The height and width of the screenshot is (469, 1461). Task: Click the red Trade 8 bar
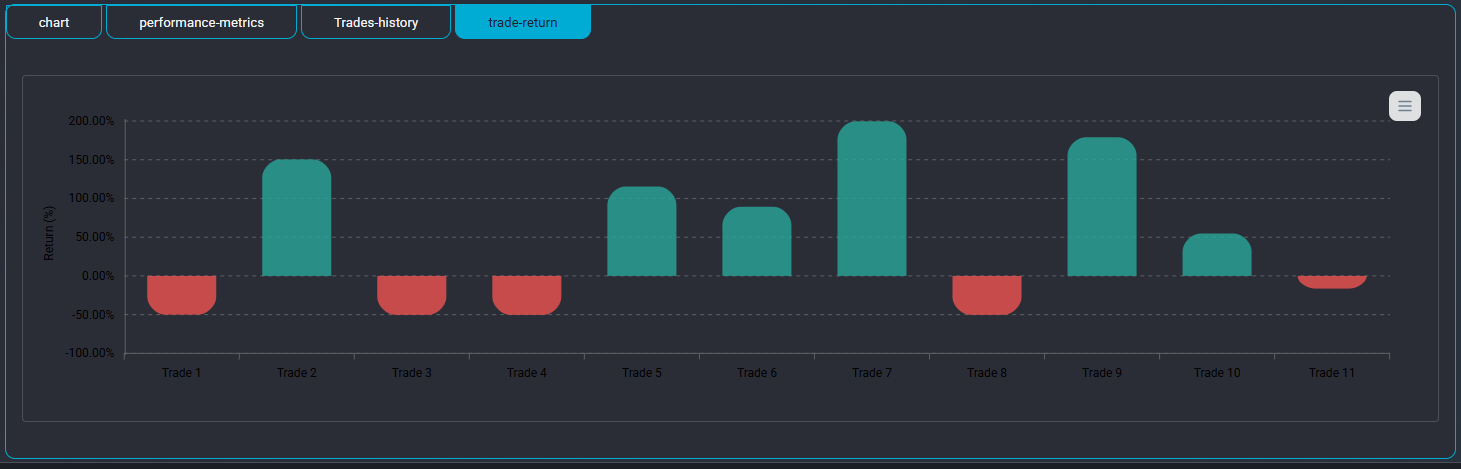pos(987,295)
